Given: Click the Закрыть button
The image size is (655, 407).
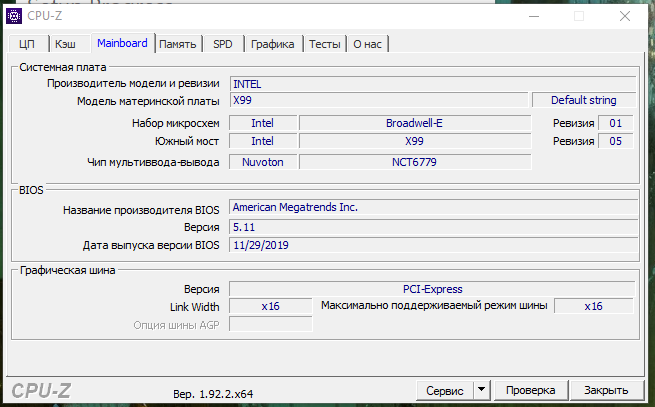Looking at the screenshot, I should point(606,390).
